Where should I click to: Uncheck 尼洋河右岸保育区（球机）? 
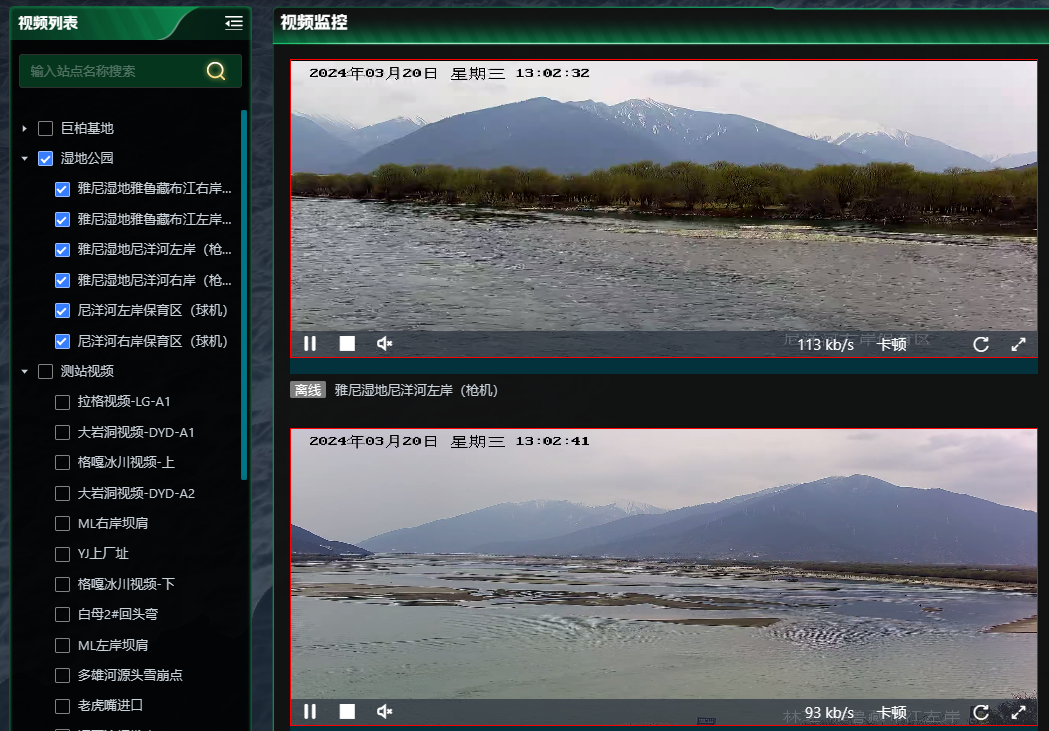point(61,340)
